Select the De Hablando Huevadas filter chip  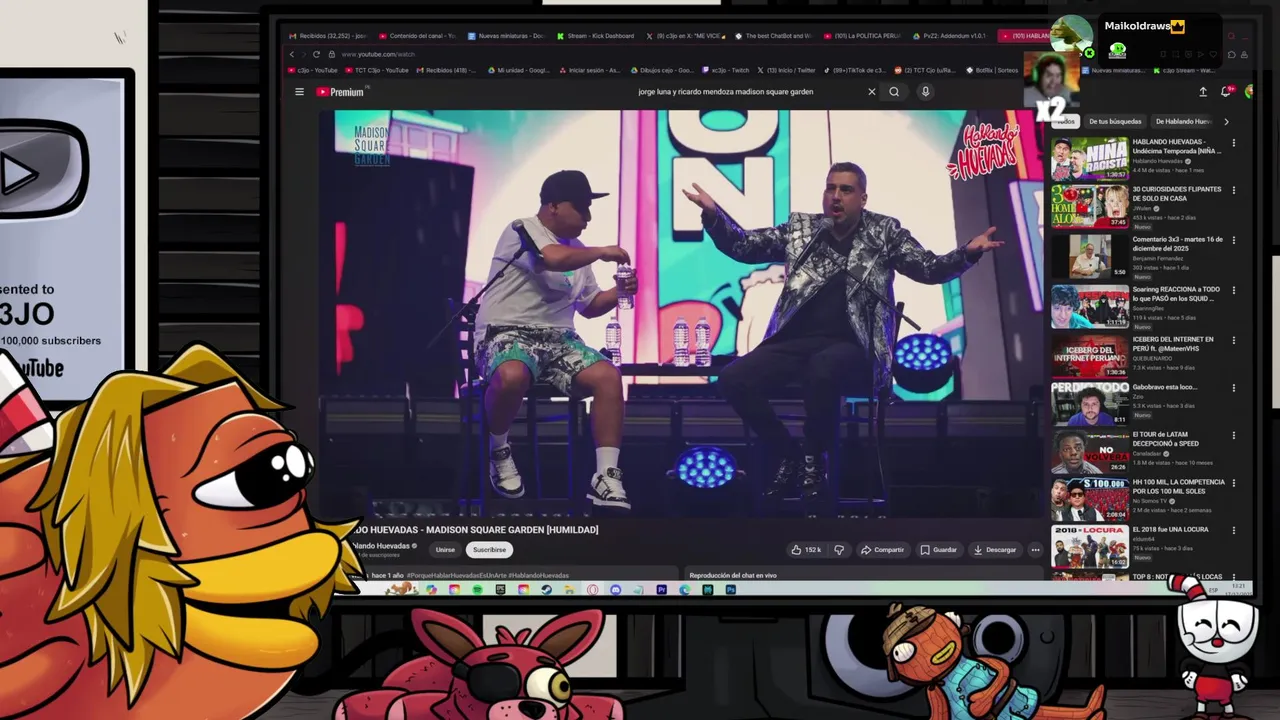[x=1183, y=122]
